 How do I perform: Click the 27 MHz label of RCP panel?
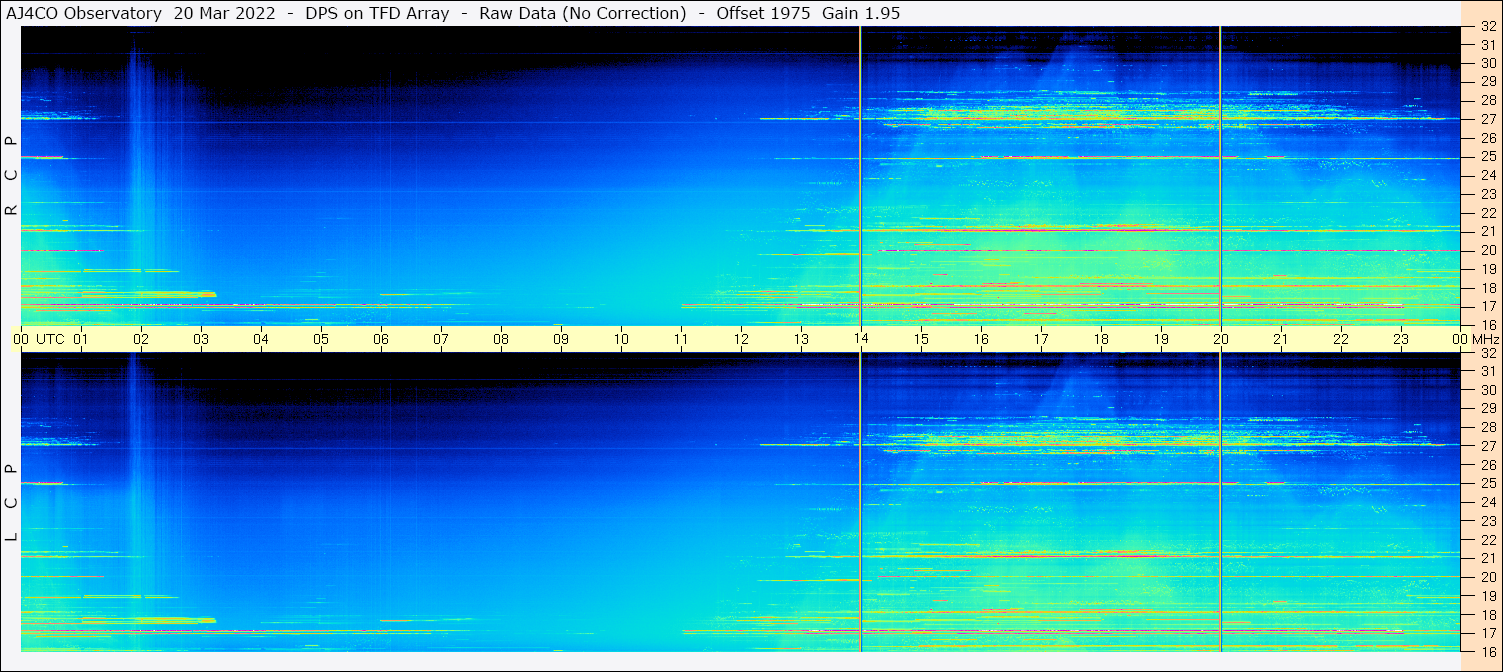click(1487, 119)
